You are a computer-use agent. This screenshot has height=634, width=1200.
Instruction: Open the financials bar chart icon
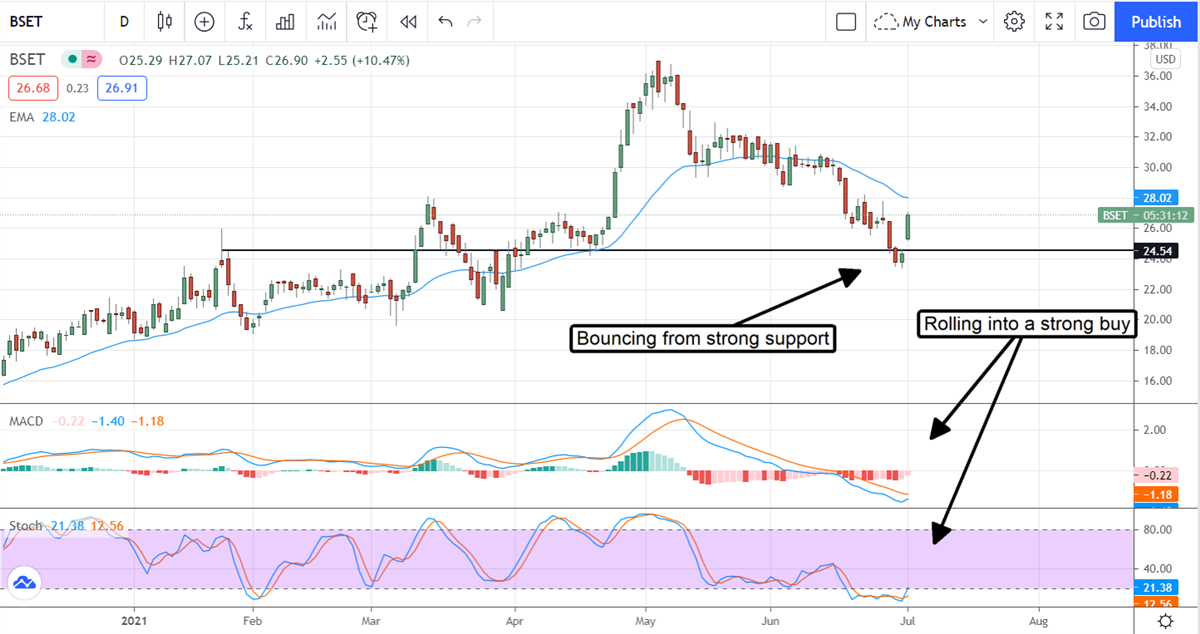tap(285, 21)
